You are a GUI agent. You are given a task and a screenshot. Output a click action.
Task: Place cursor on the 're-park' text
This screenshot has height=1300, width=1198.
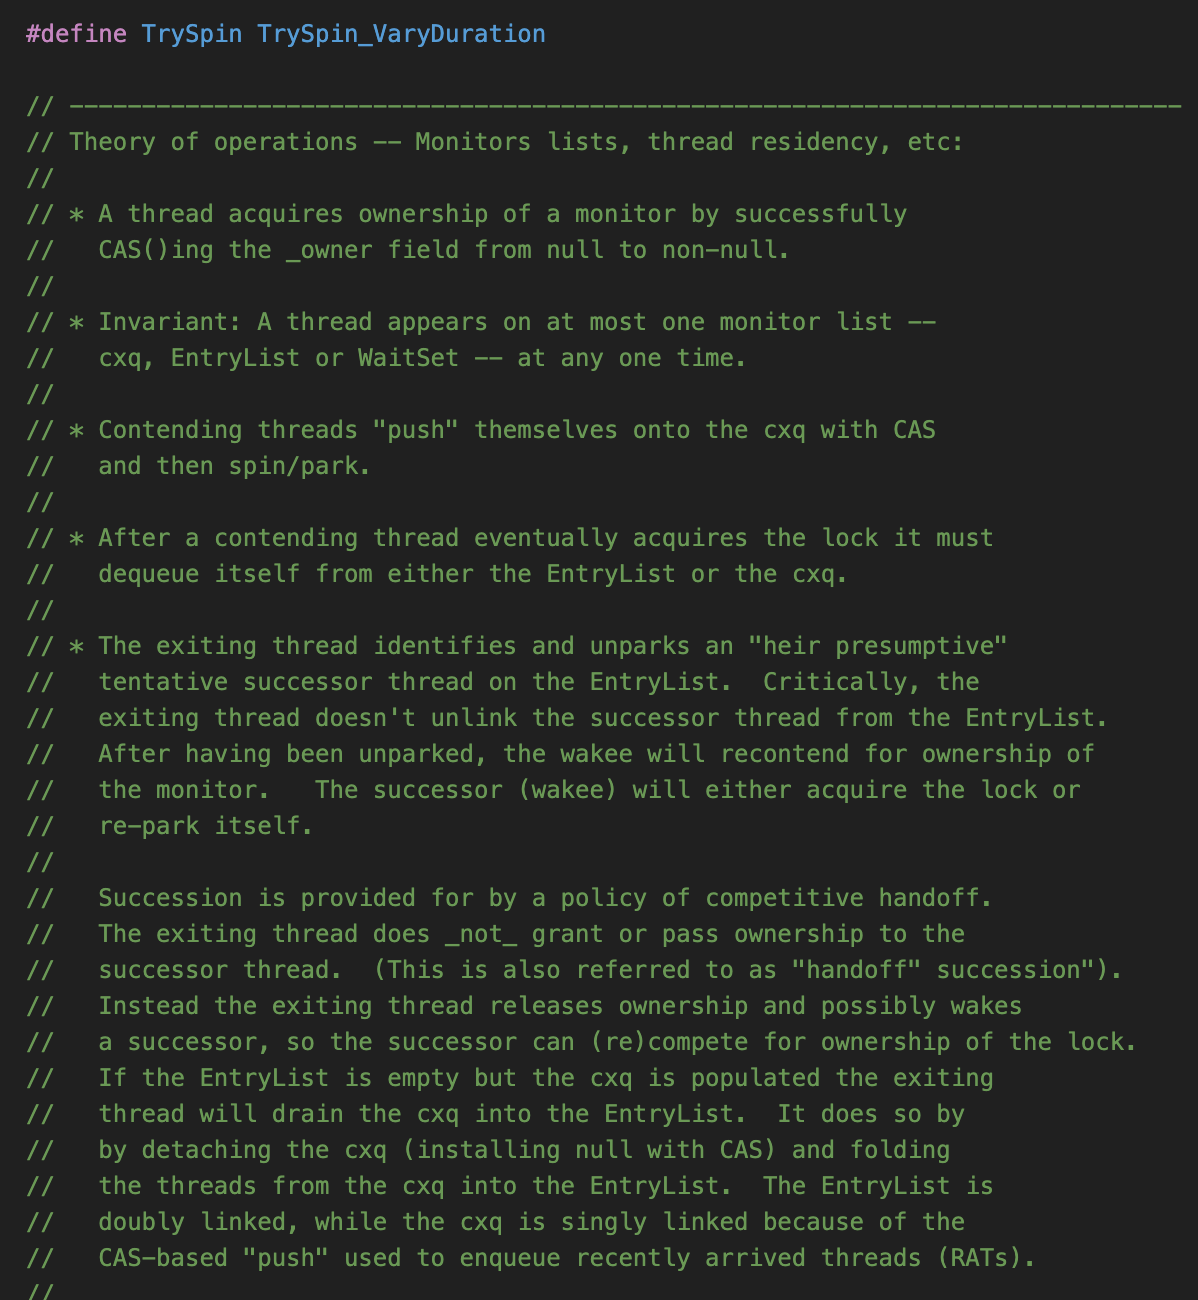coord(148,826)
